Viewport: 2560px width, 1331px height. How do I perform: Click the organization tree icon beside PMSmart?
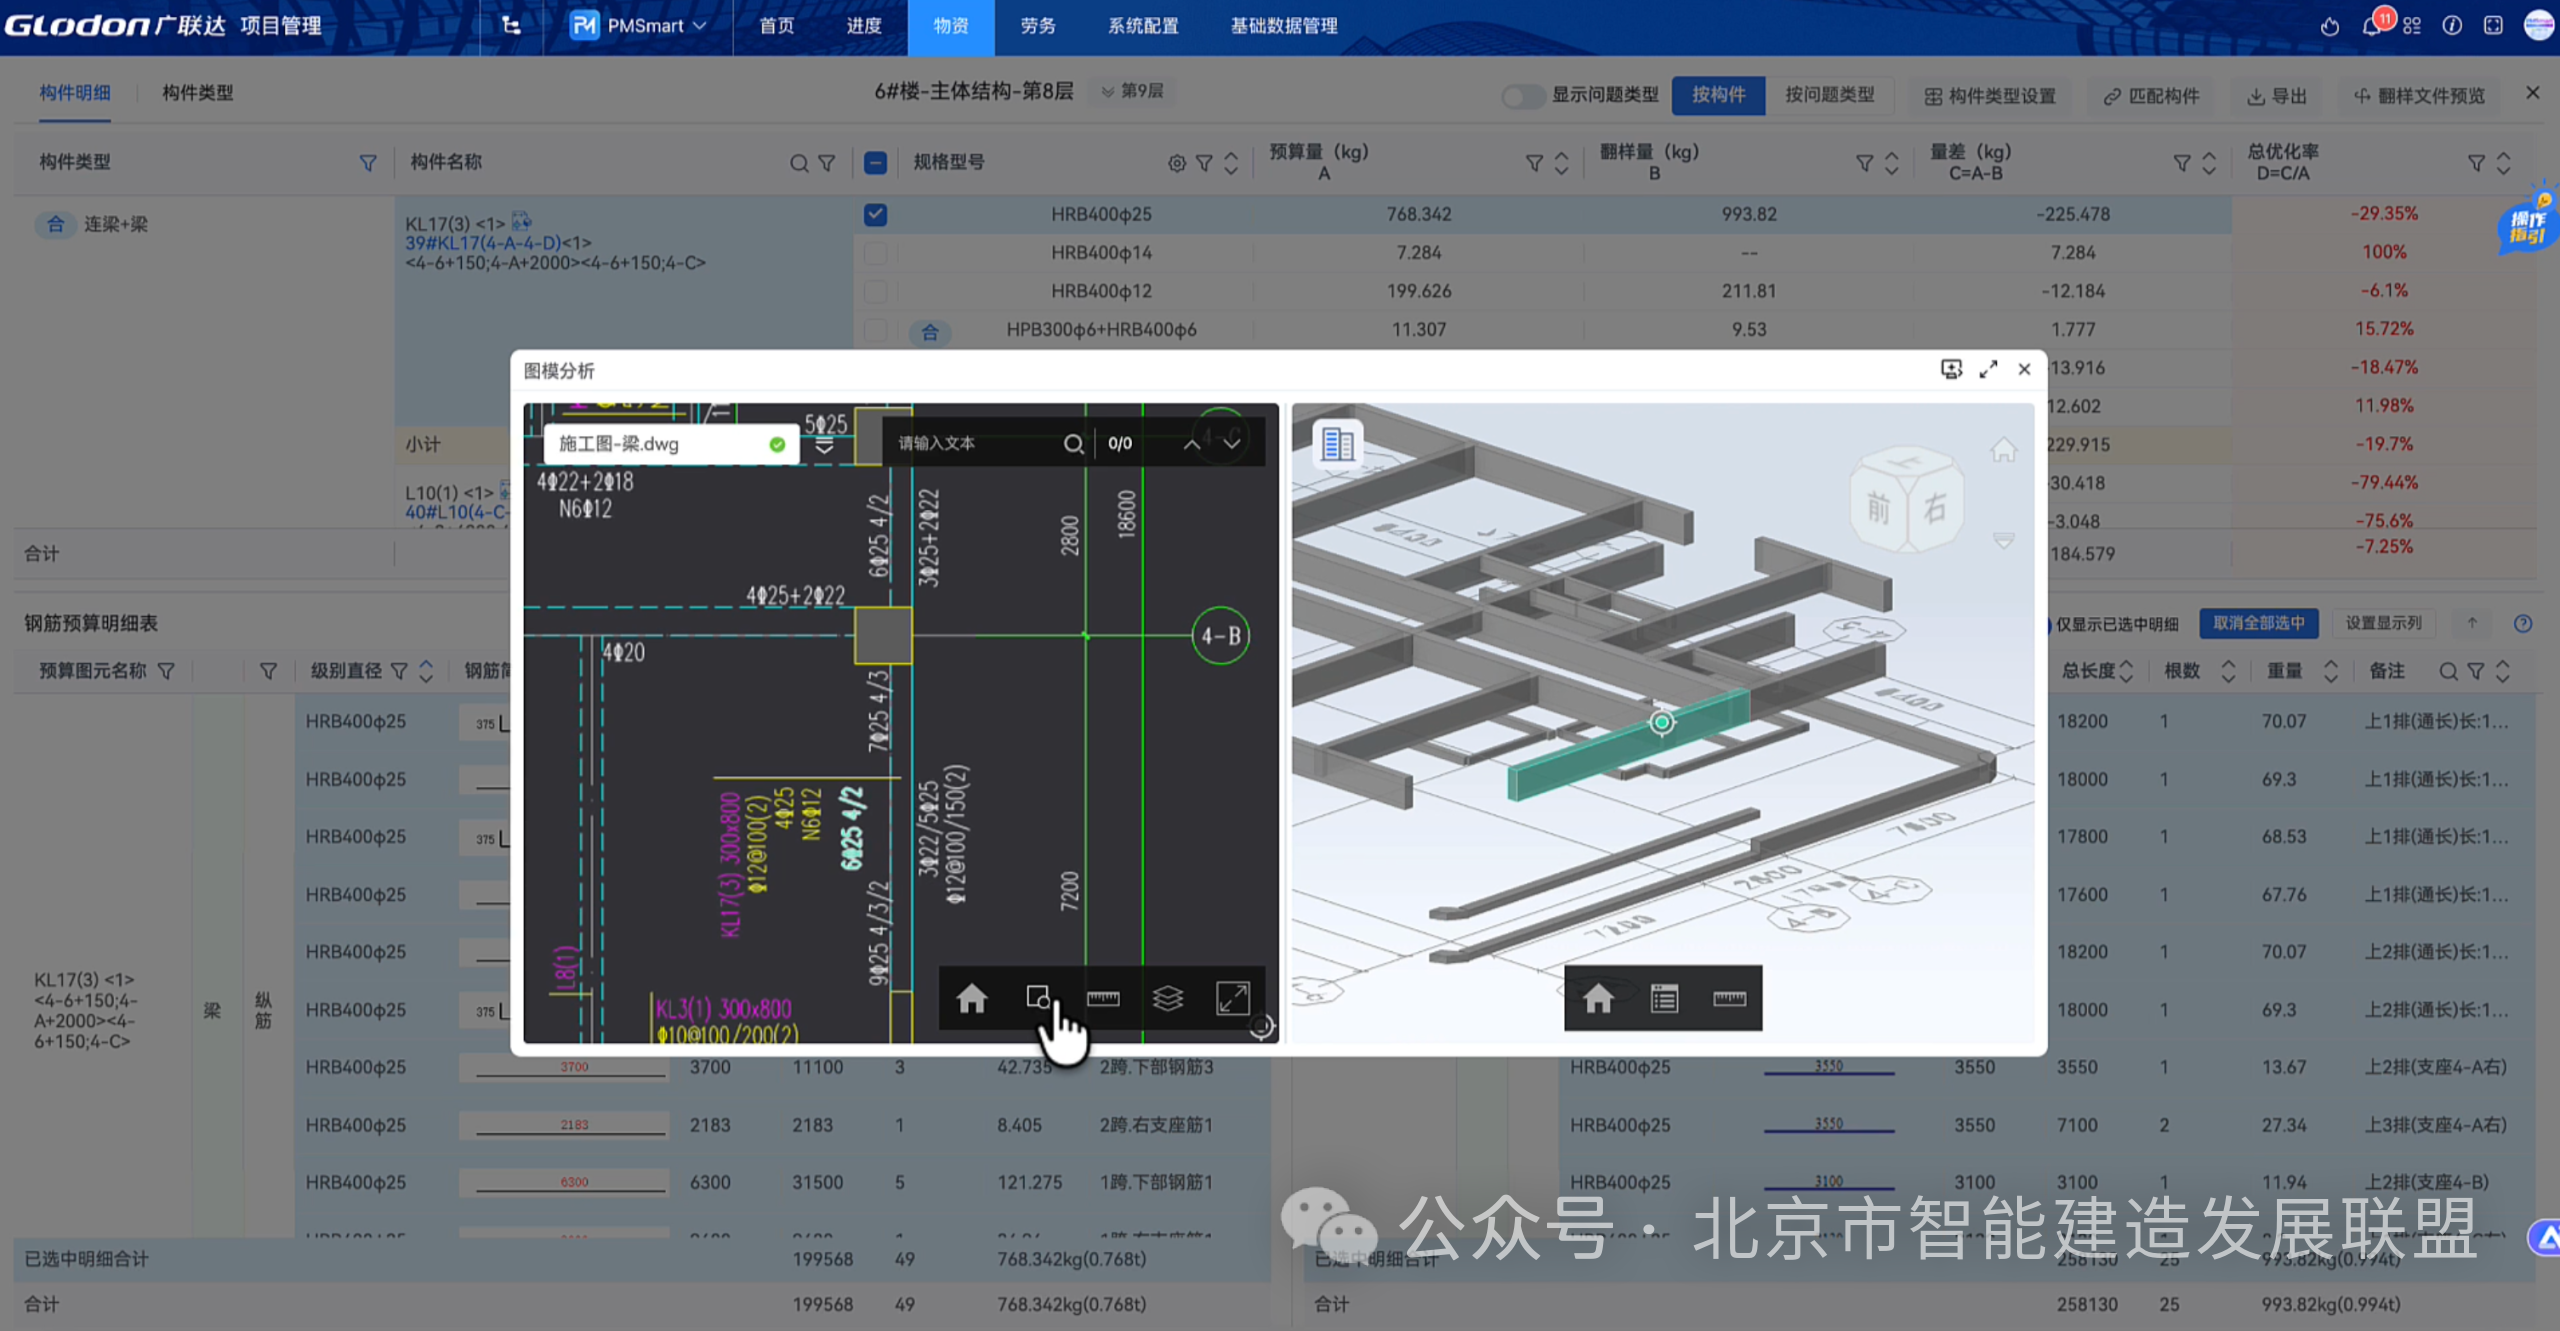click(511, 25)
